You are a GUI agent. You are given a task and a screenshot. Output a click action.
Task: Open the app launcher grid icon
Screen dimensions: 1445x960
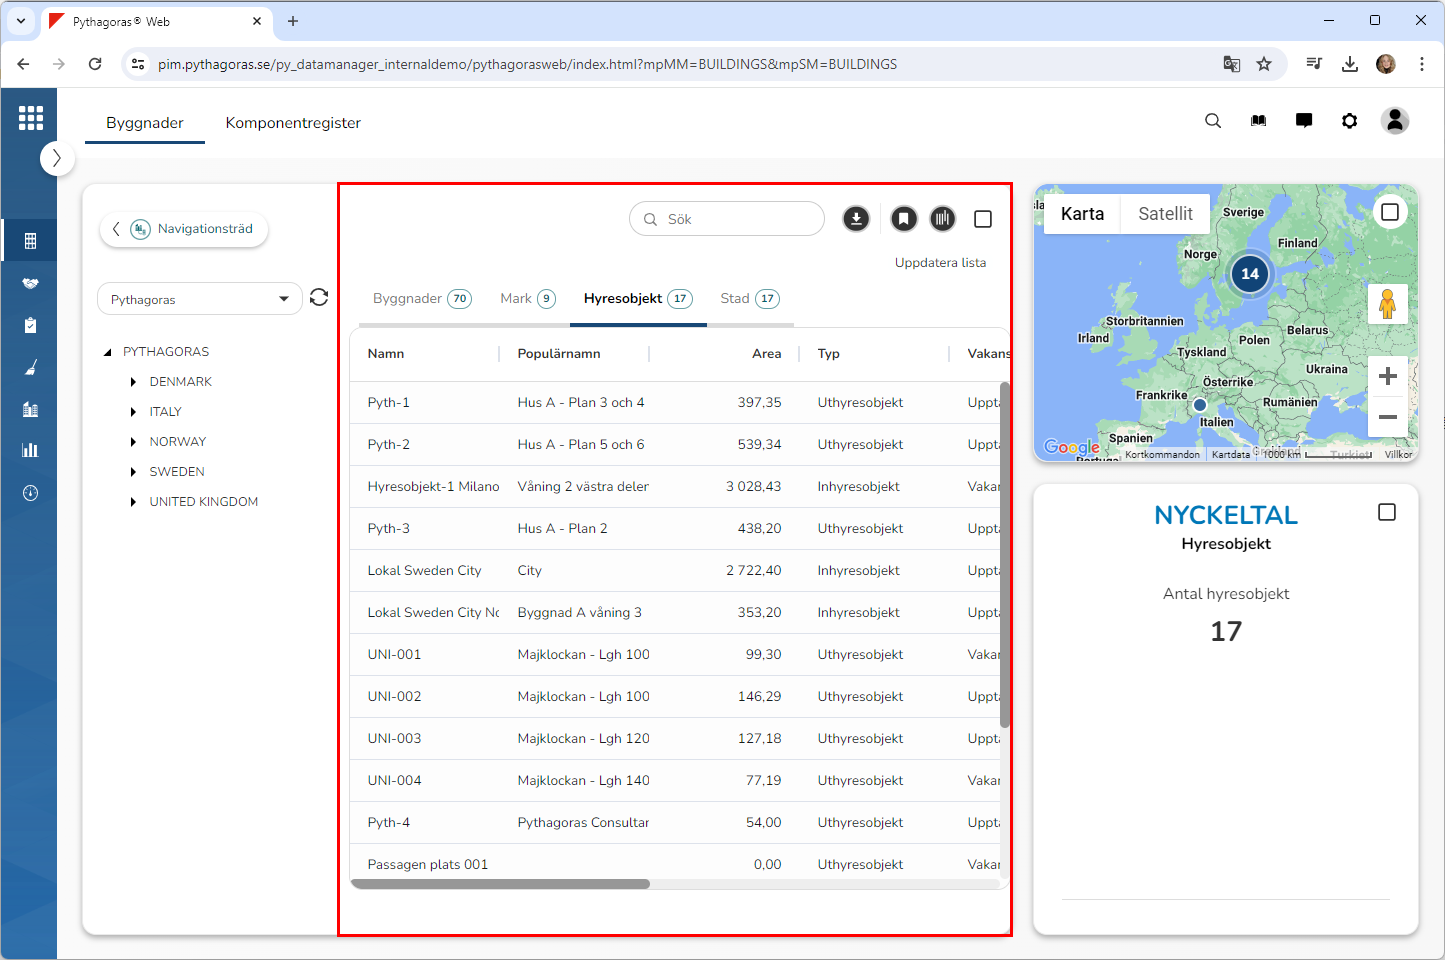coord(31,118)
